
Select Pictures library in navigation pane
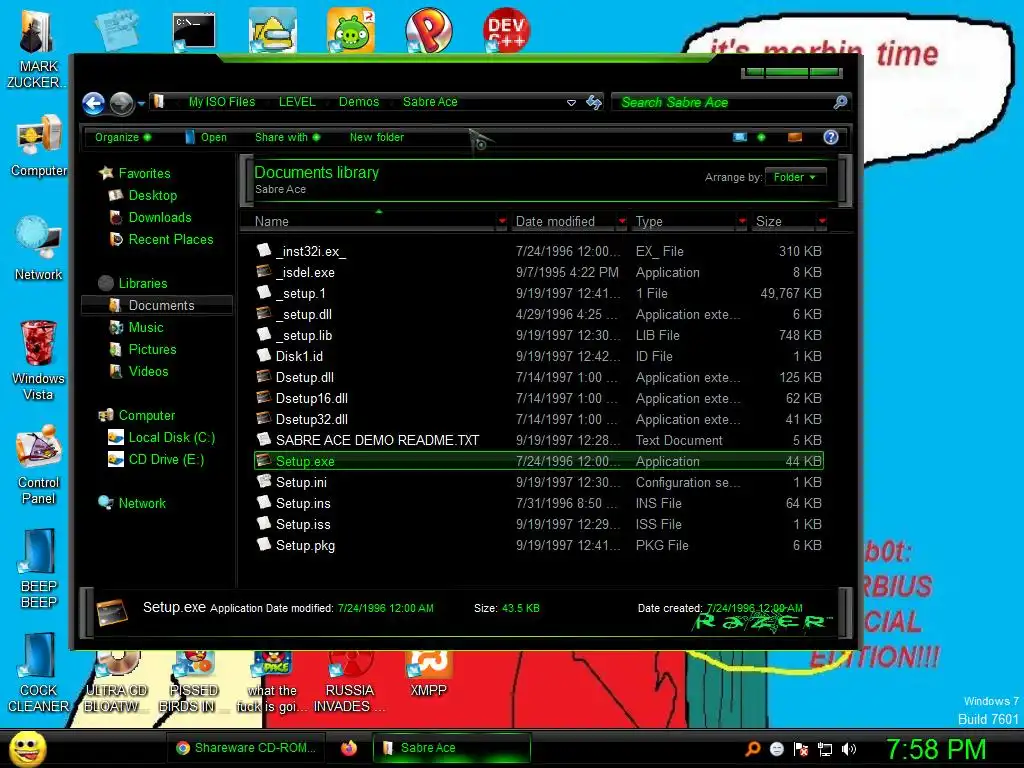coord(152,349)
